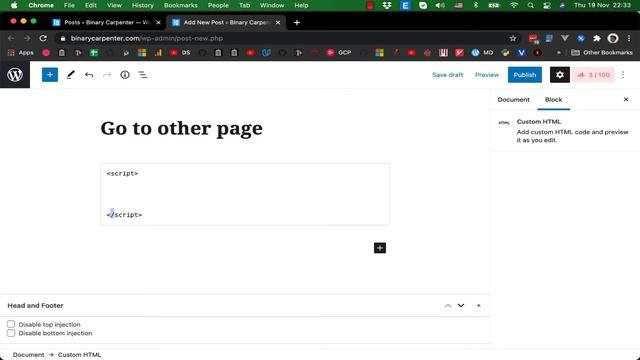Open the Help menu

click(x=301, y=5)
